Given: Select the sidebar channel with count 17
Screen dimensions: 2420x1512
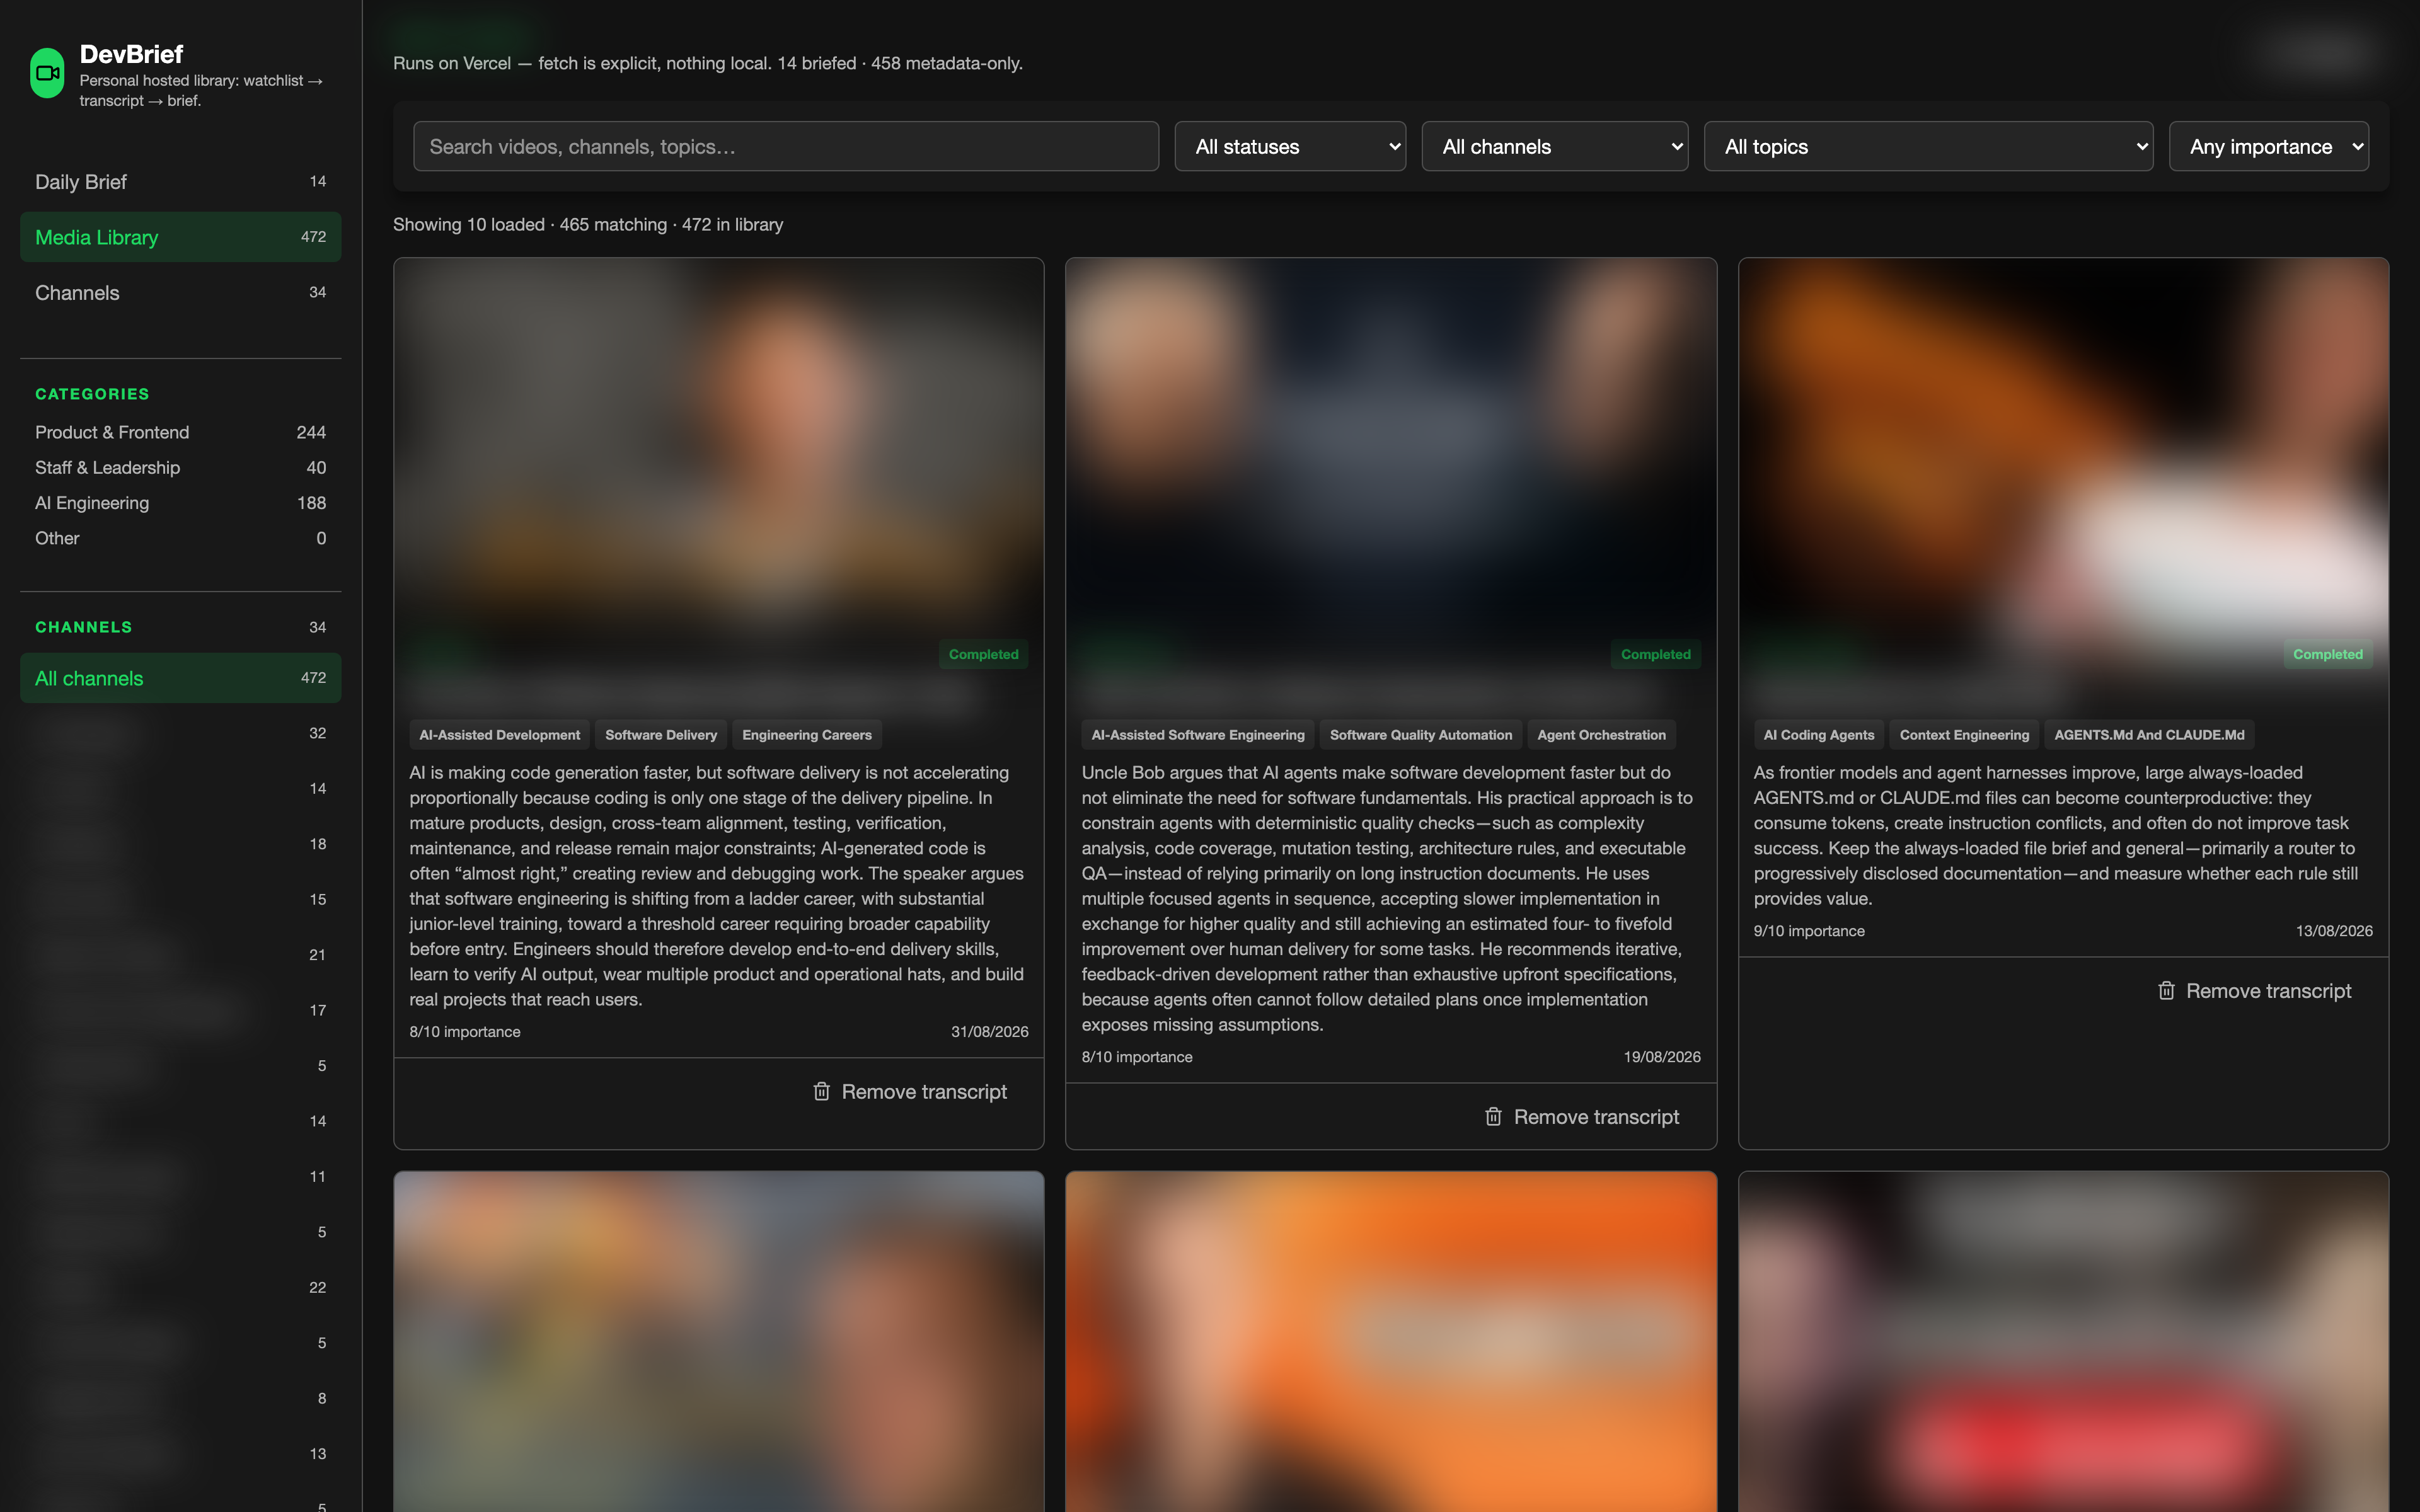Looking at the screenshot, I should pos(180,1010).
